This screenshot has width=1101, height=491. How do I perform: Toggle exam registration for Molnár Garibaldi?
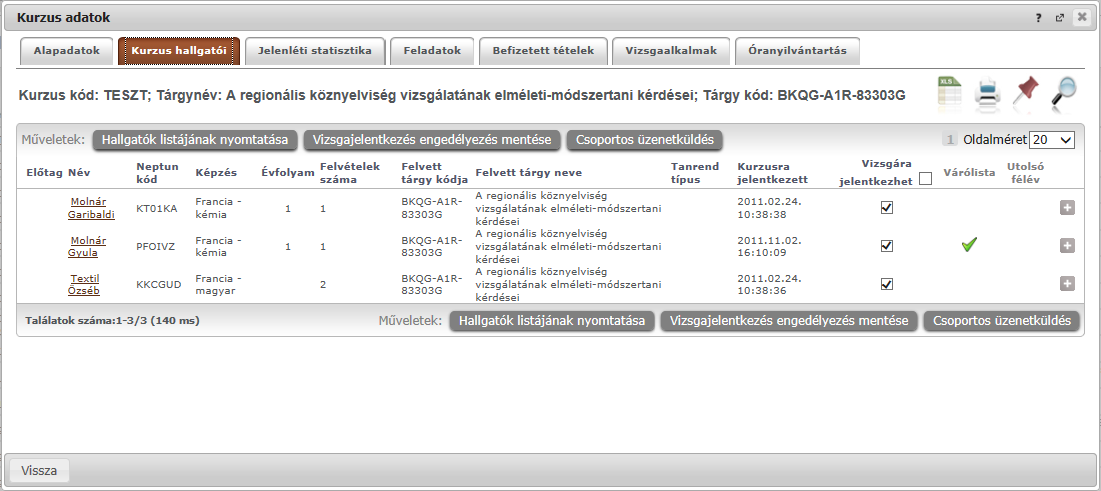tap(887, 207)
